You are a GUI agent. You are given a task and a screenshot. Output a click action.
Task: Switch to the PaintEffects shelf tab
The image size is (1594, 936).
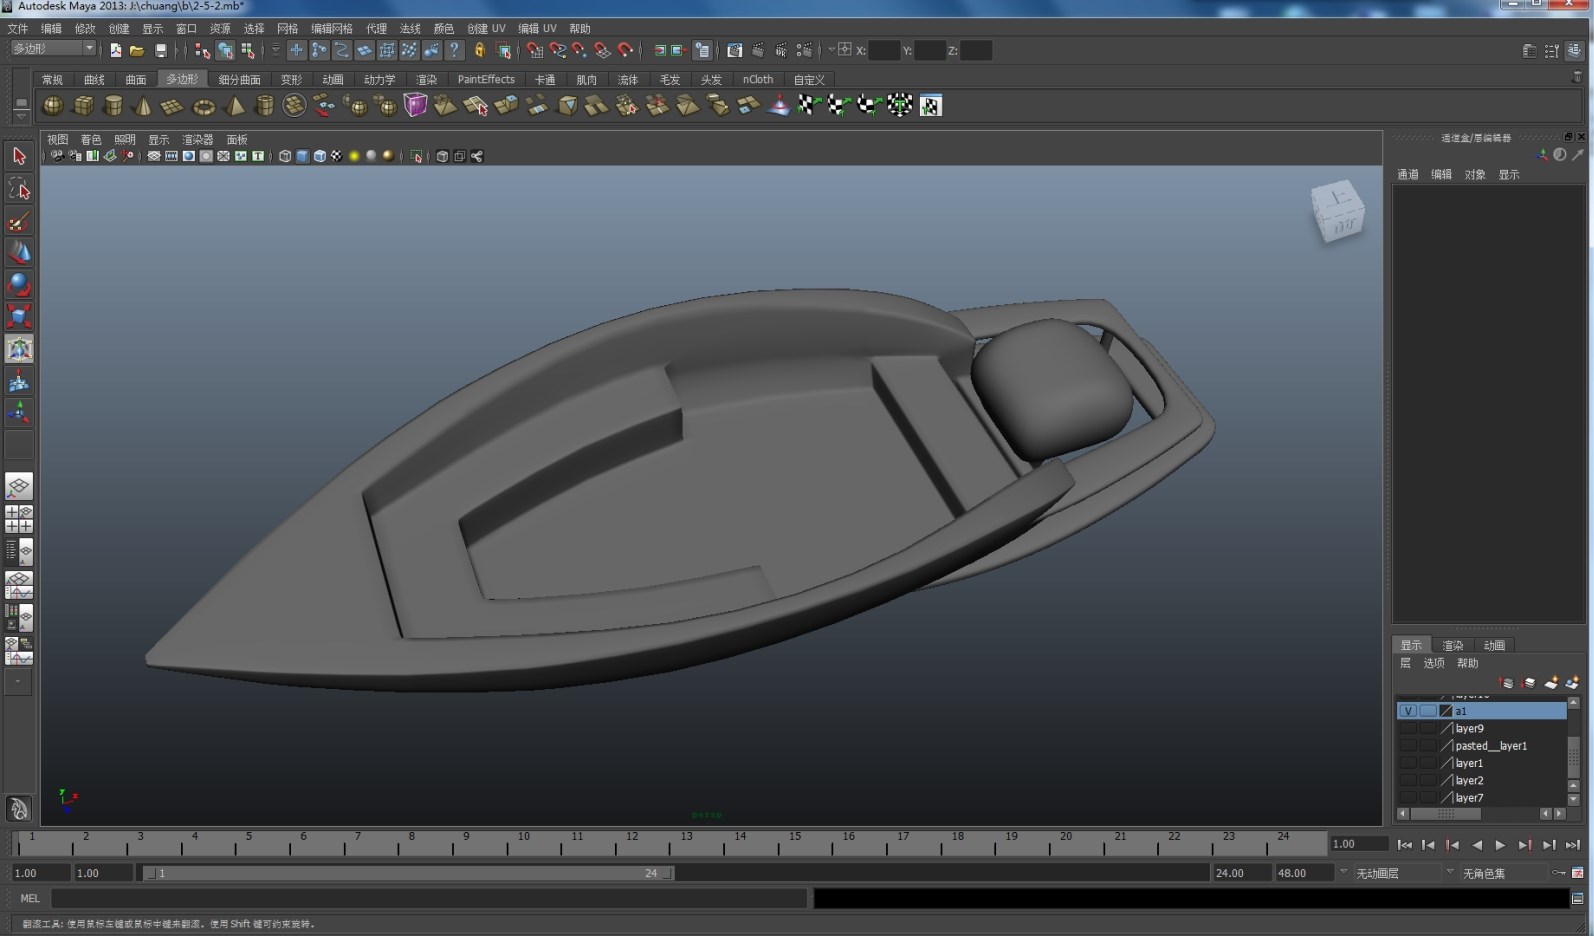pos(486,79)
